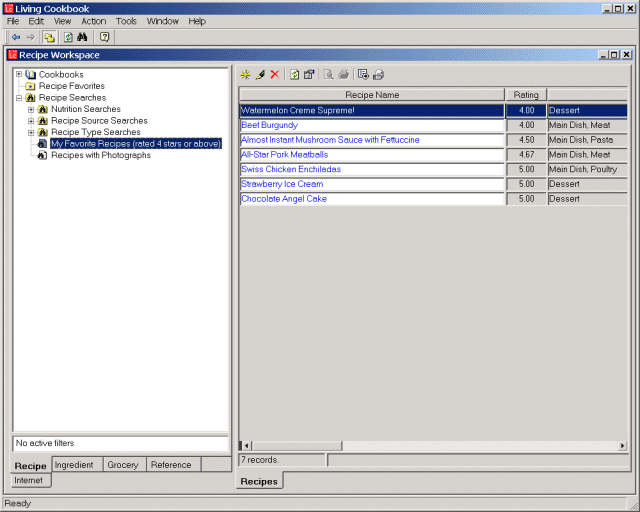640x512 pixels.
Task: Expand the Cookbooks tree node
Action: click(x=19, y=74)
